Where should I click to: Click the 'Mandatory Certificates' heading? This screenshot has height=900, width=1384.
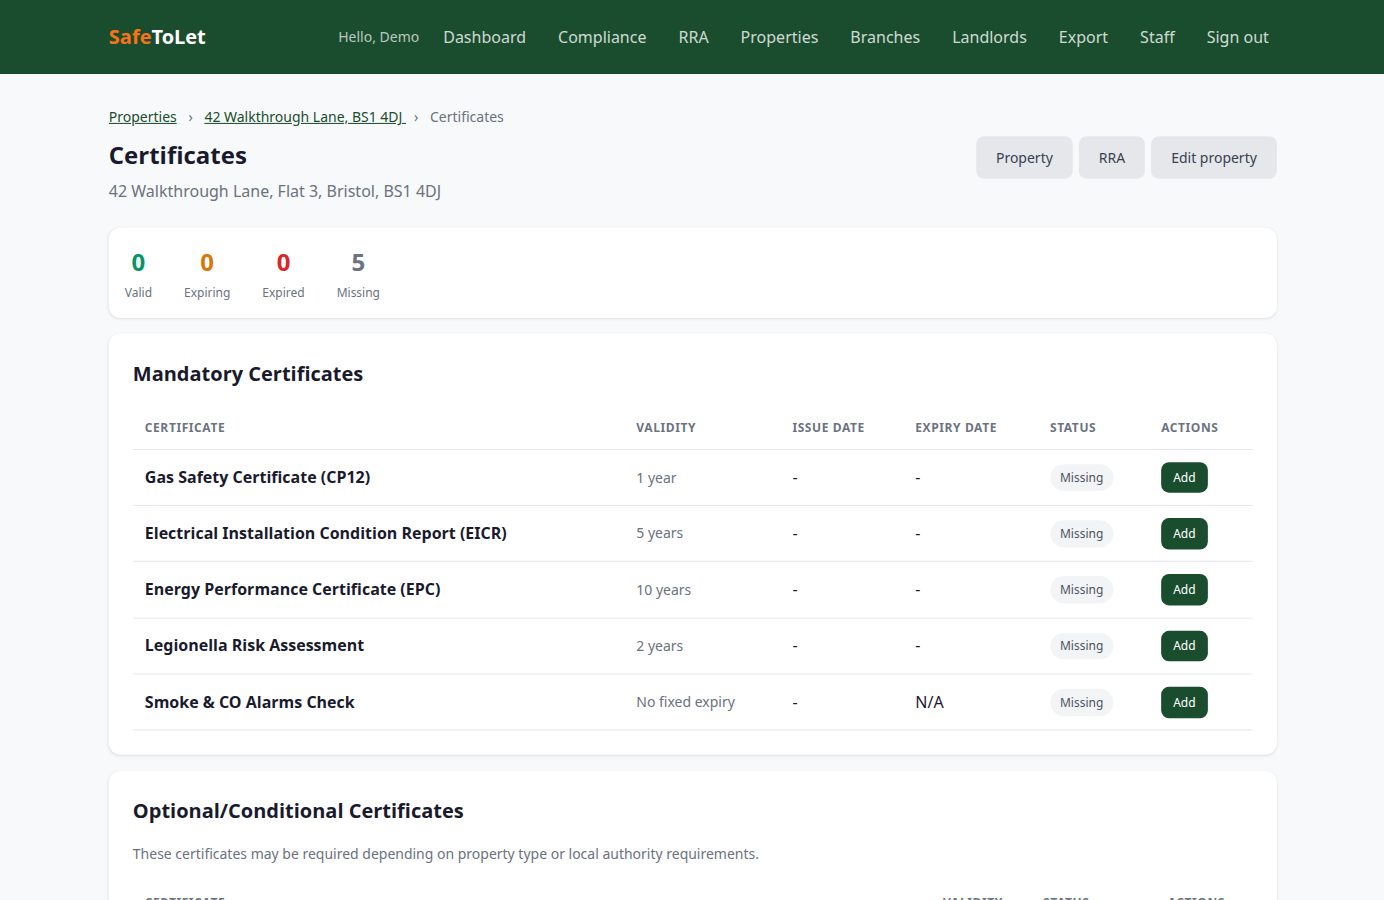coord(248,374)
